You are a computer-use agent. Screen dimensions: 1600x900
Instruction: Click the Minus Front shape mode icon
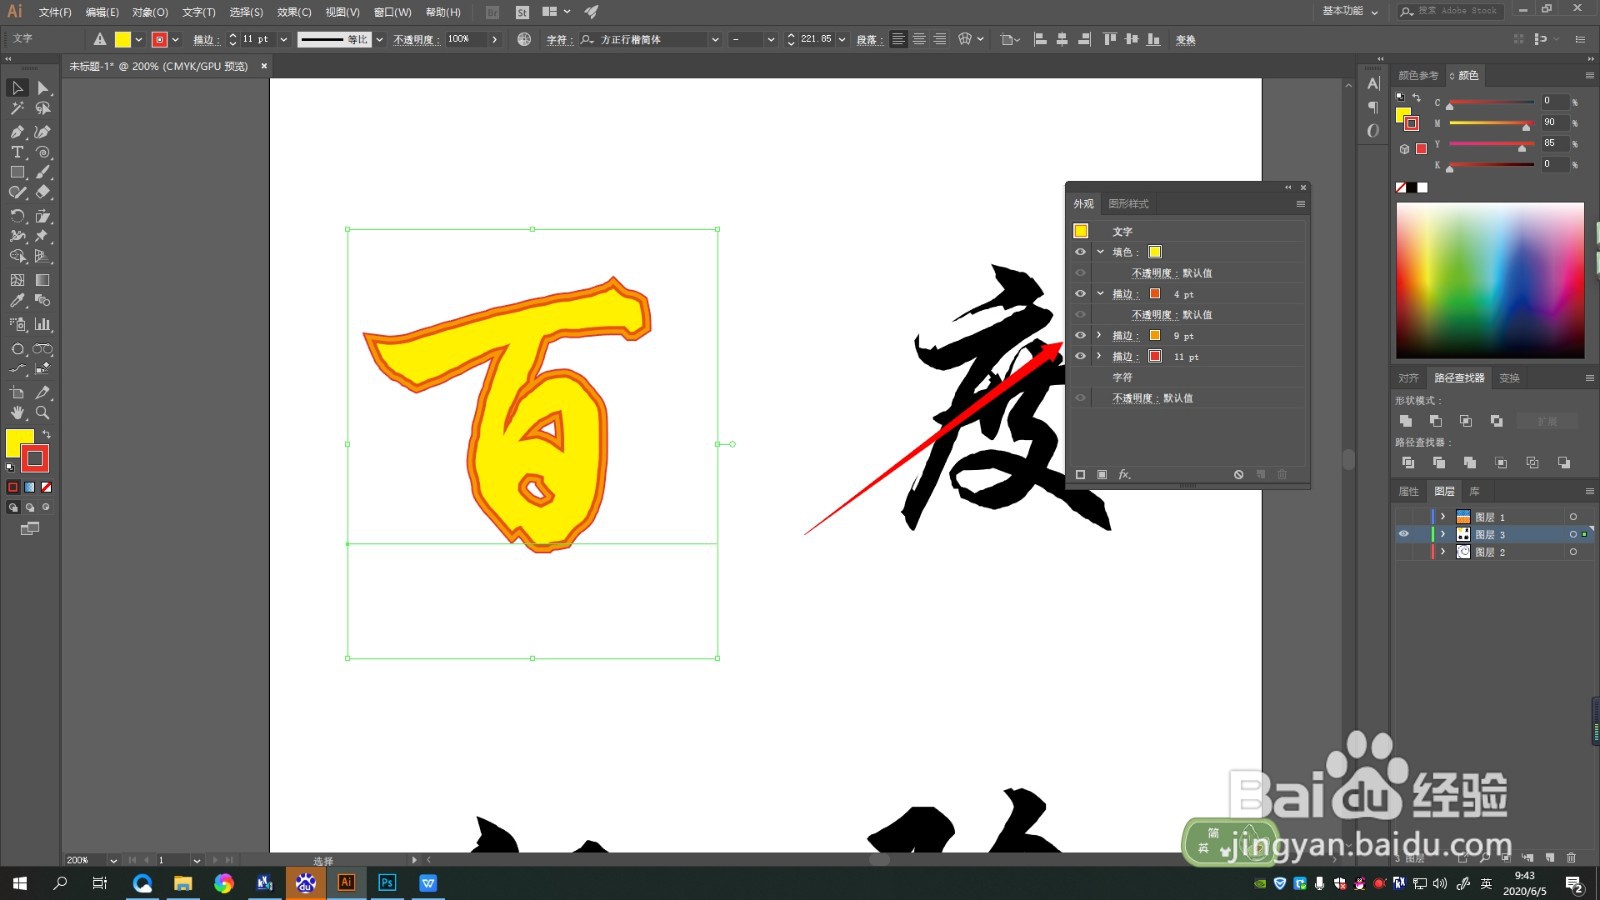[x=1436, y=421]
